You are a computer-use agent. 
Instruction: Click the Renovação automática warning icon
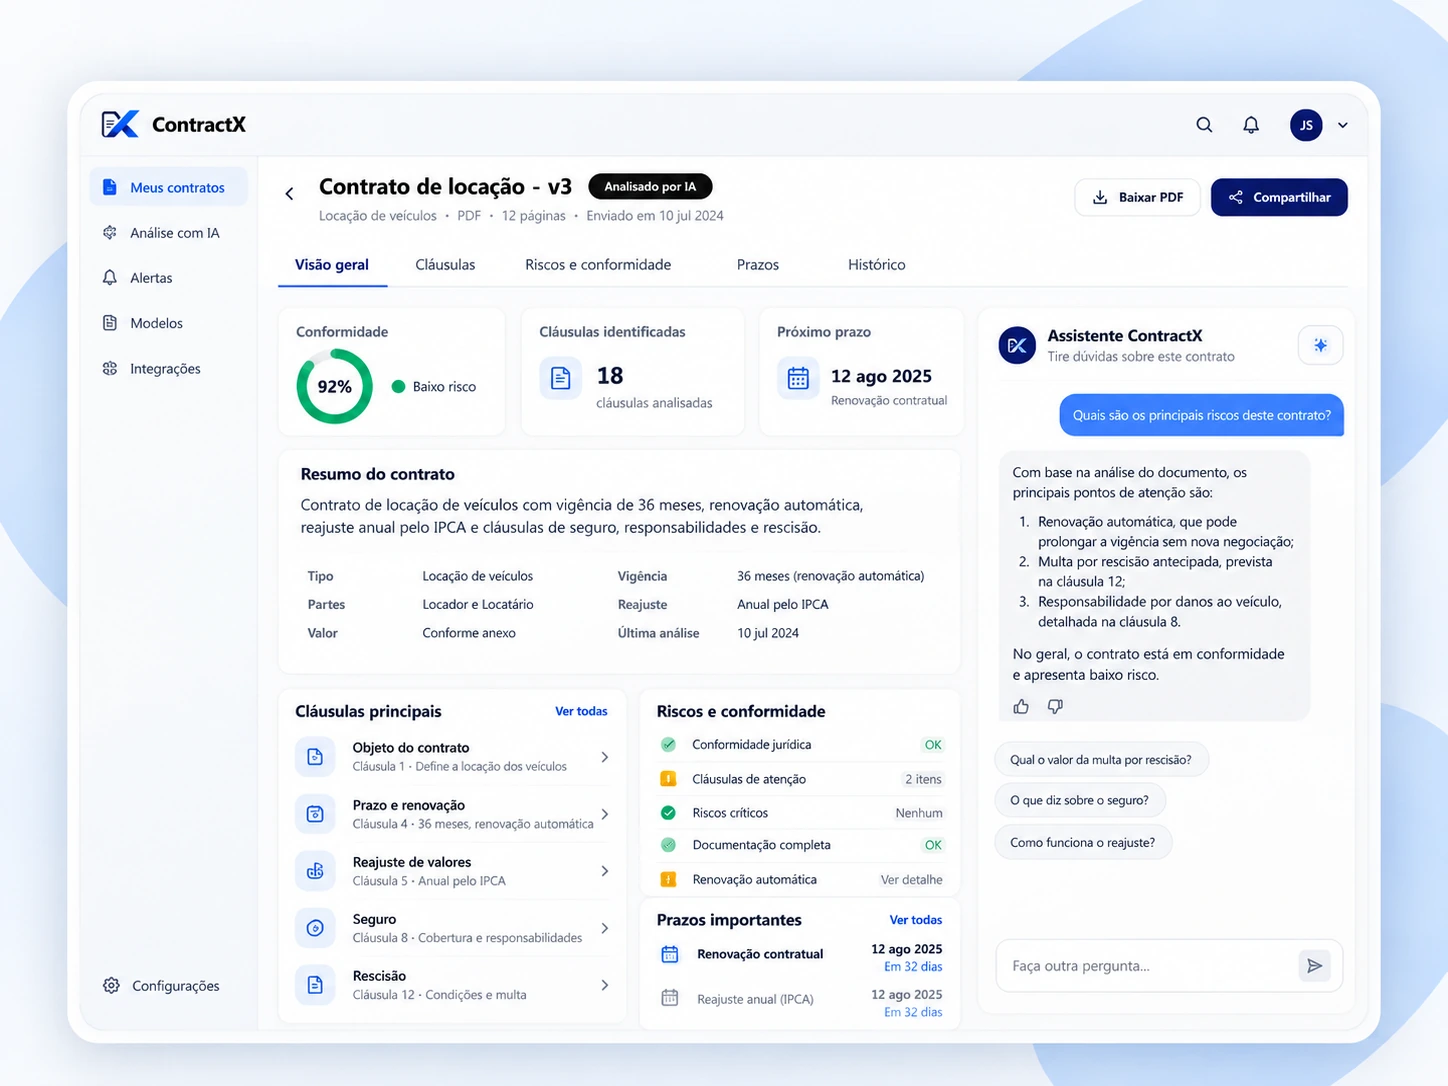[668, 880]
